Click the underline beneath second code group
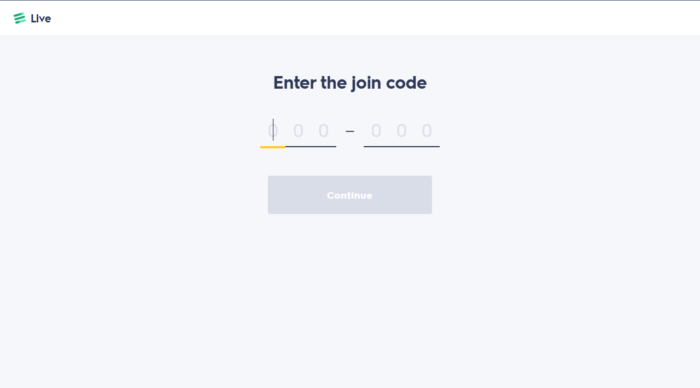The height and width of the screenshot is (388, 700). (x=402, y=146)
